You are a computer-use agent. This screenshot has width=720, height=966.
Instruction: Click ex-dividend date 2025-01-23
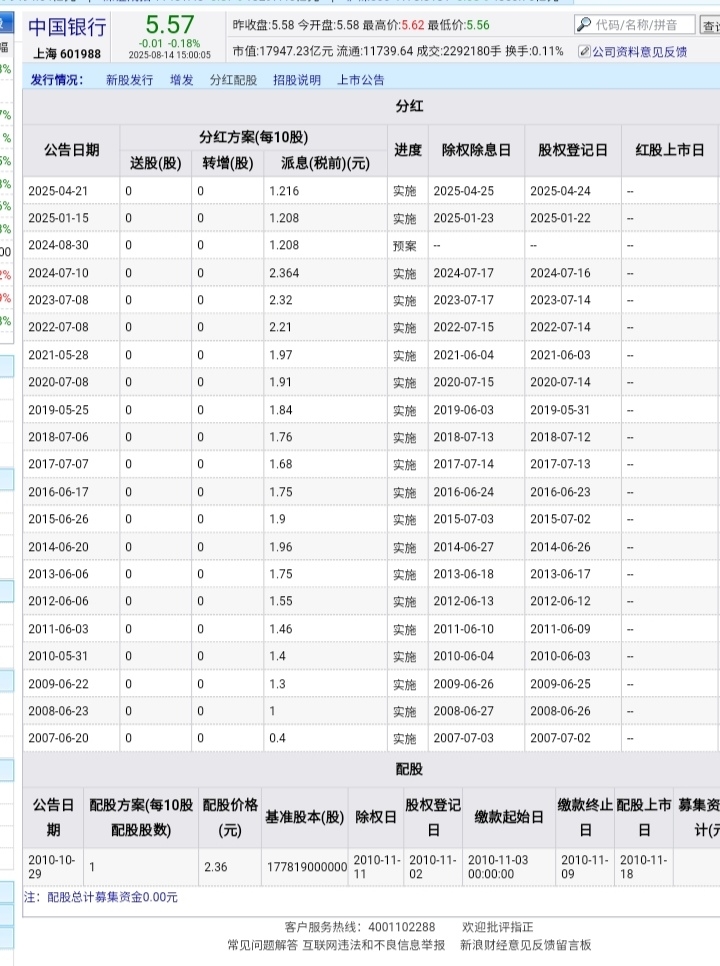(x=464, y=218)
